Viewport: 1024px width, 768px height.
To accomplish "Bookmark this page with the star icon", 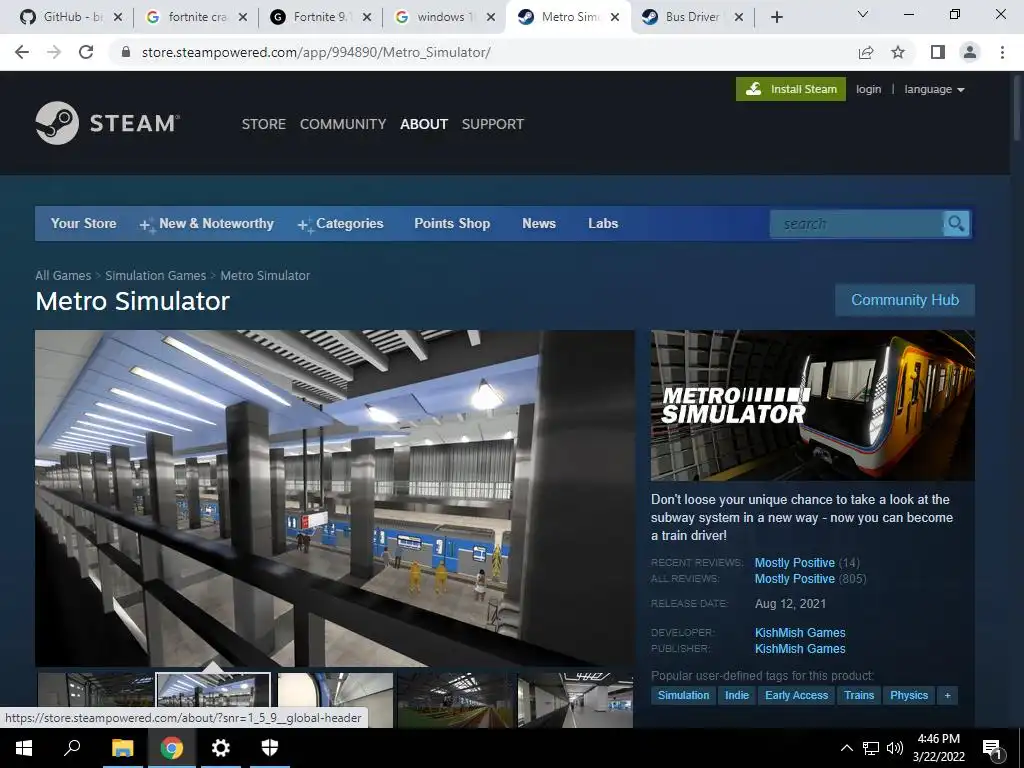I will click(898, 52).
